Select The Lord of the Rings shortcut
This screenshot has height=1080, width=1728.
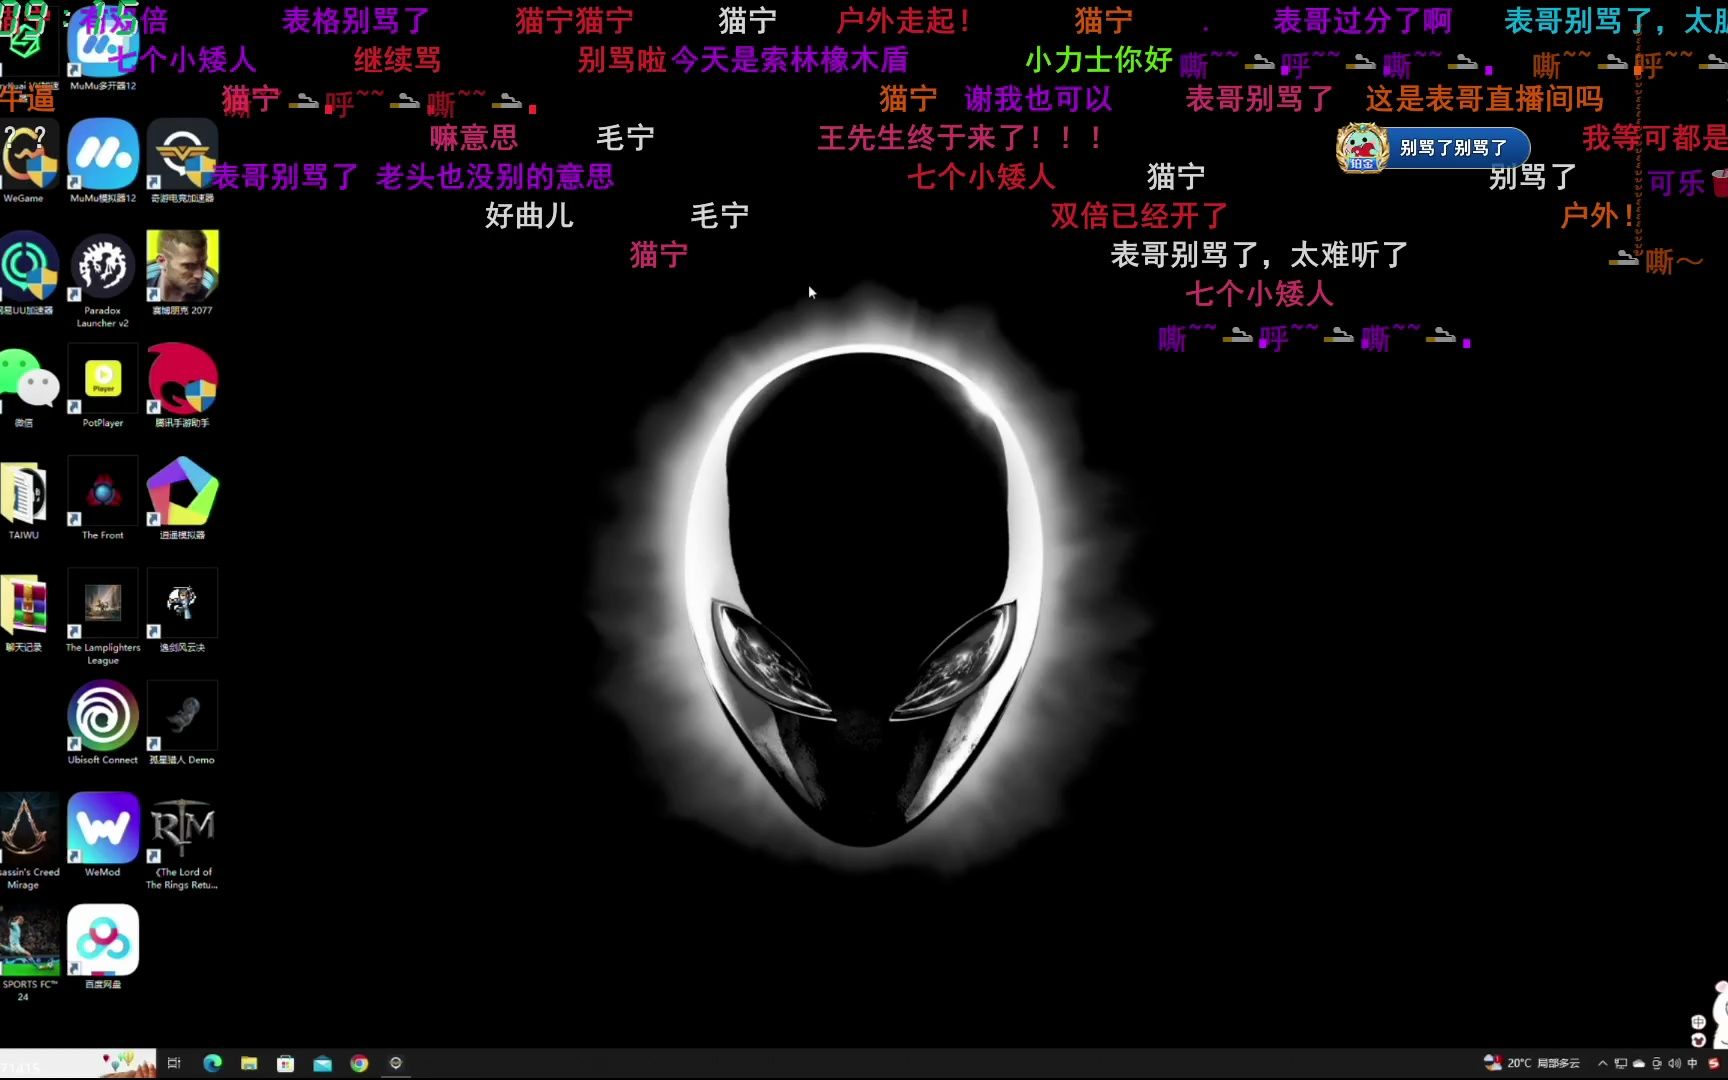click(182, 842)
